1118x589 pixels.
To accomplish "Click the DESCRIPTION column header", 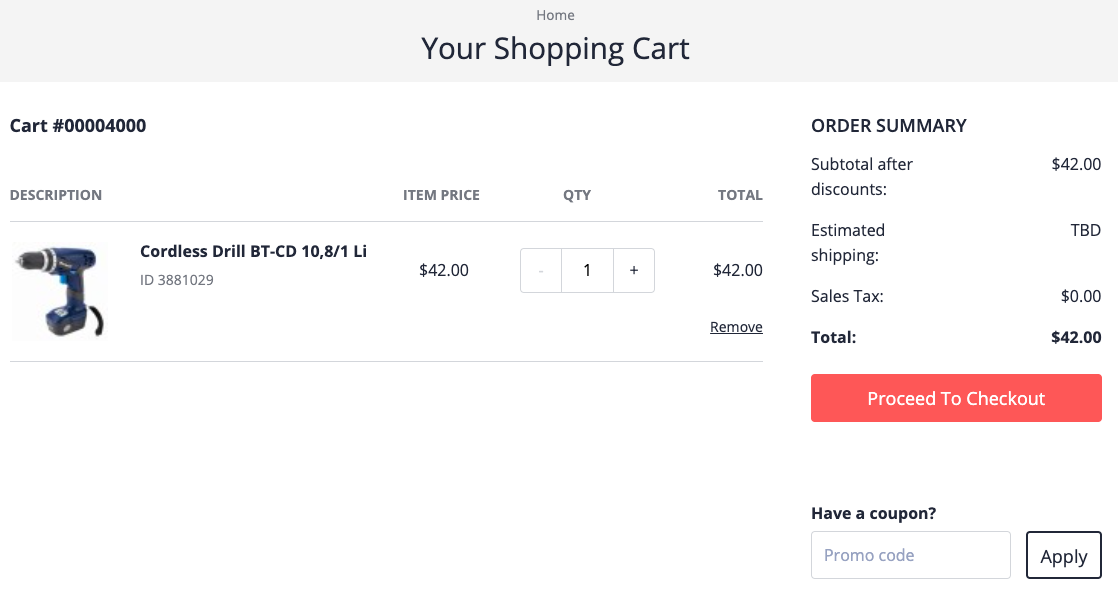I will click(x=56, y=195).
